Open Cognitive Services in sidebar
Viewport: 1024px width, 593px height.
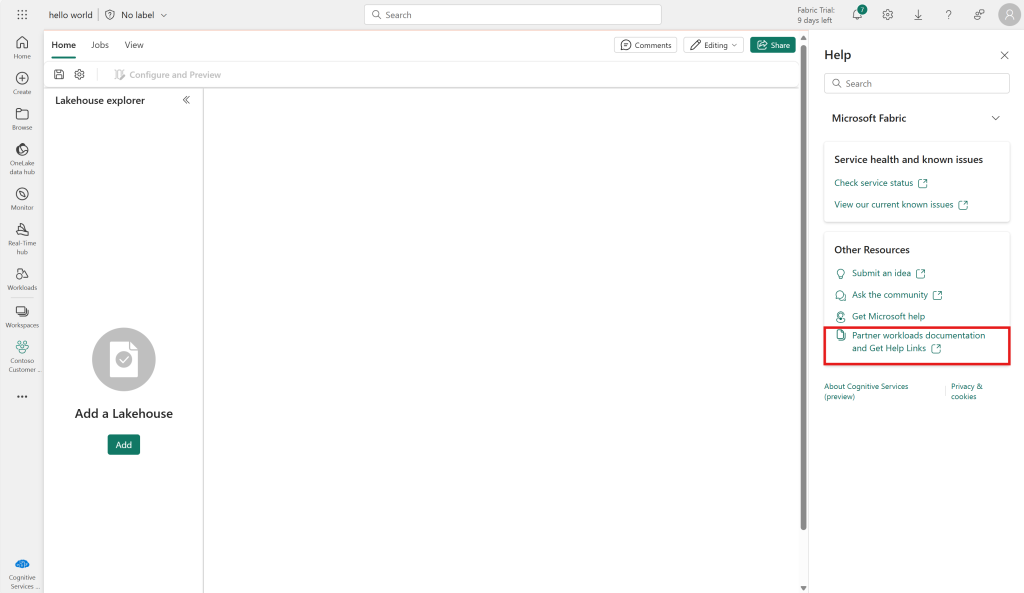click(21, 570)
